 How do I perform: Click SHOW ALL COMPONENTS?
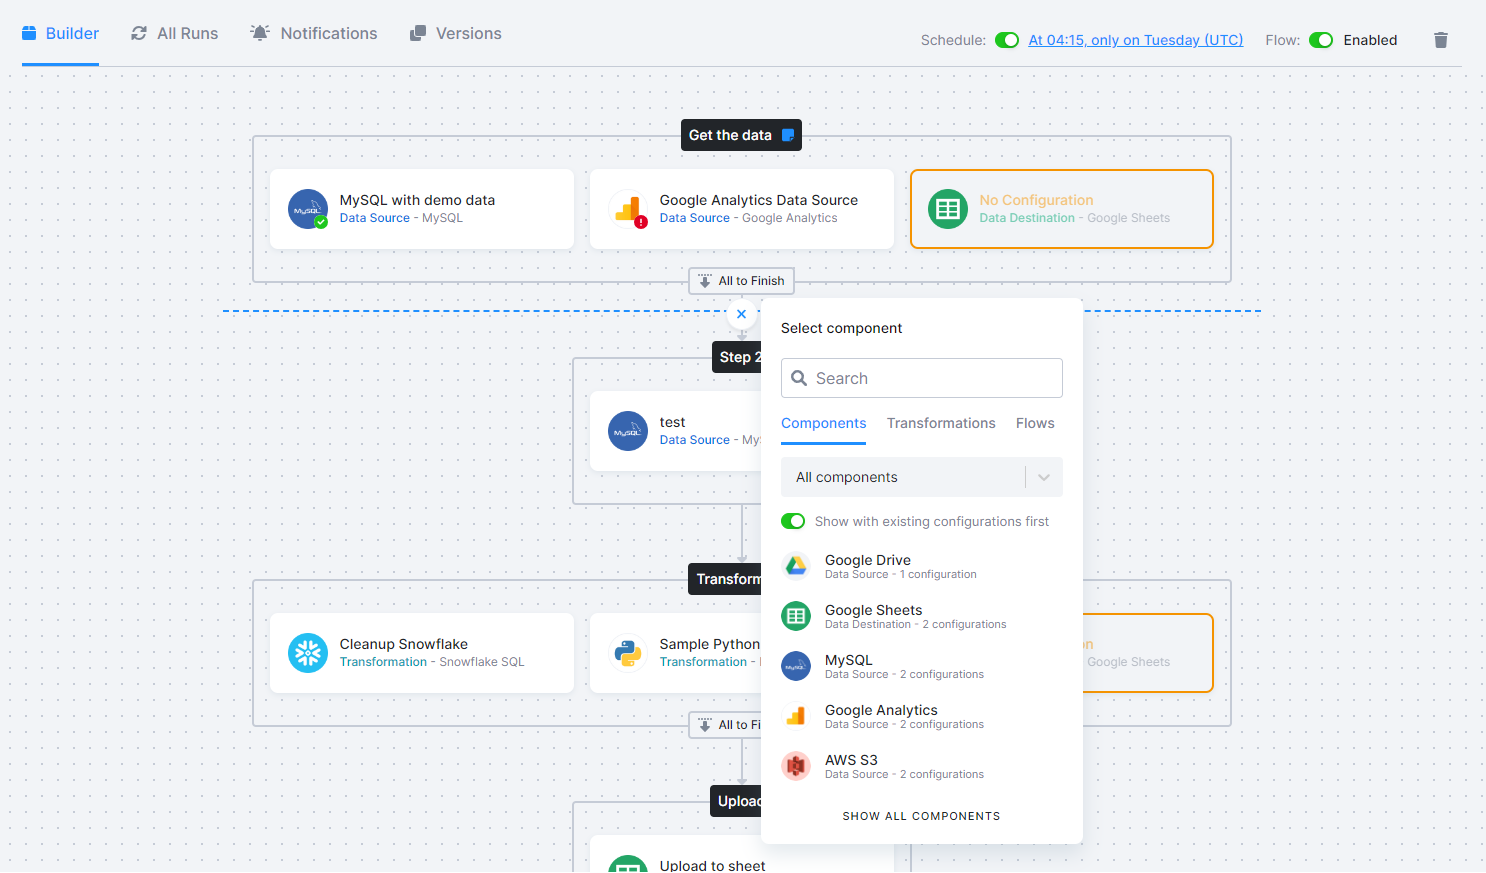(x=920, y=816)
